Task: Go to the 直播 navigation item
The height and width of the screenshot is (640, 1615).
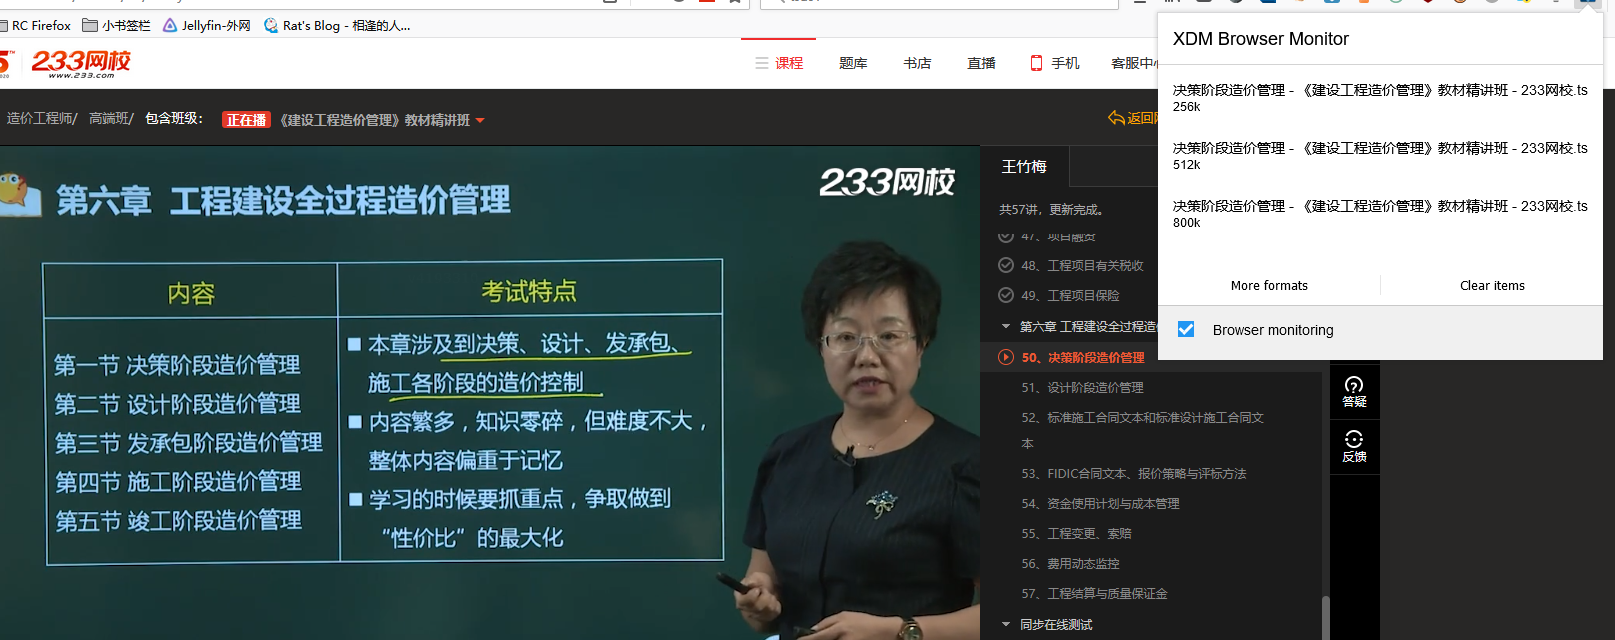Action: pyautogui.click(x=981, y=63)
